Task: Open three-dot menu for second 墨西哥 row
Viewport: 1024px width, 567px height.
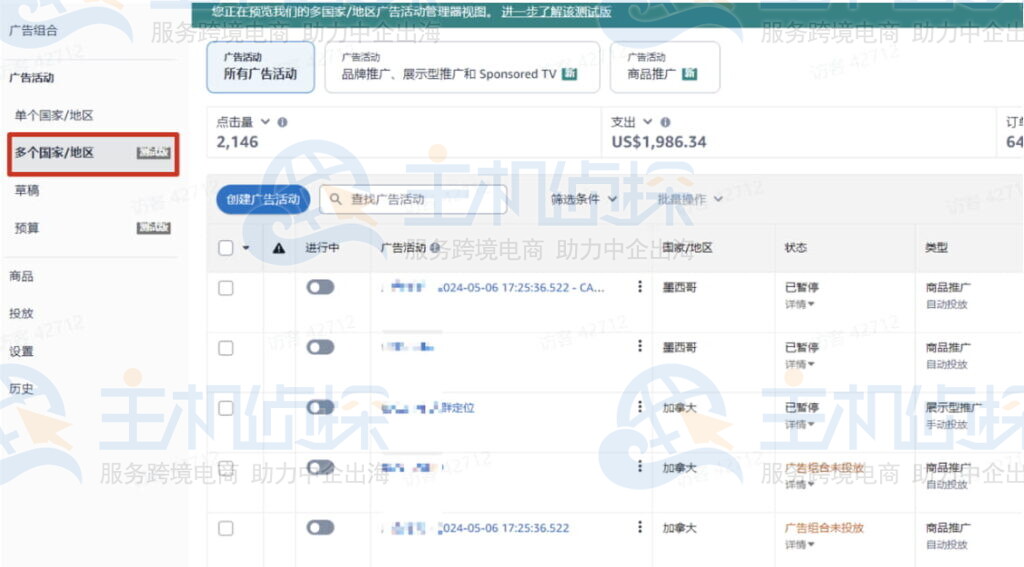Action: click(639, 346)
